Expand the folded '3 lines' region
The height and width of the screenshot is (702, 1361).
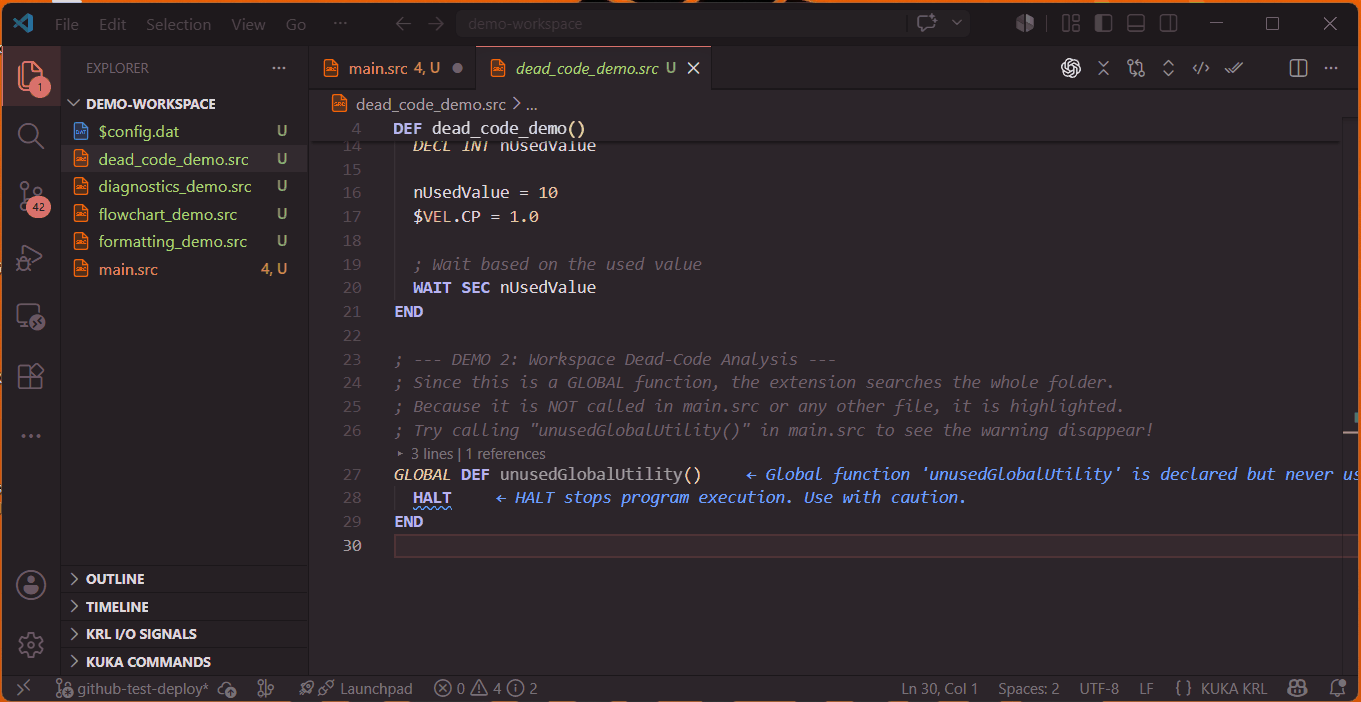coord(402,453)
